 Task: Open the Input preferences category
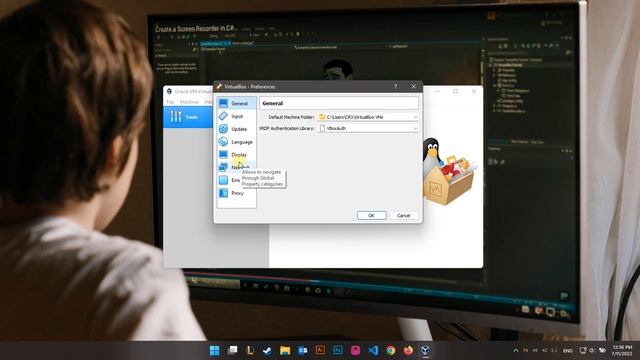237,116
